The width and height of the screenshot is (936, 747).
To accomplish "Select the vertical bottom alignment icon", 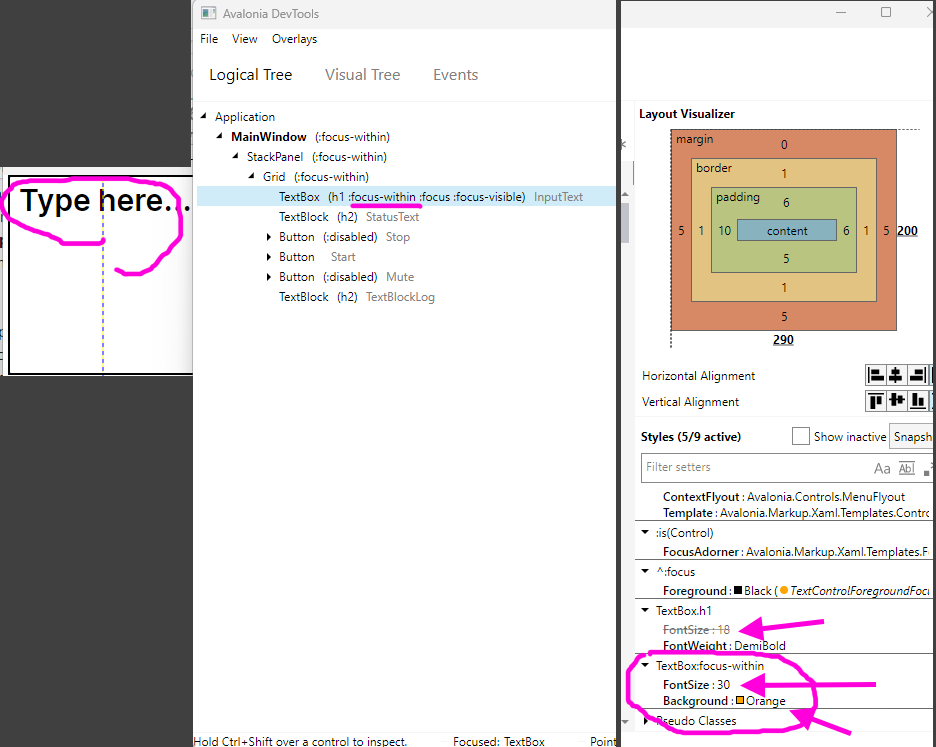I will point(918,400).
